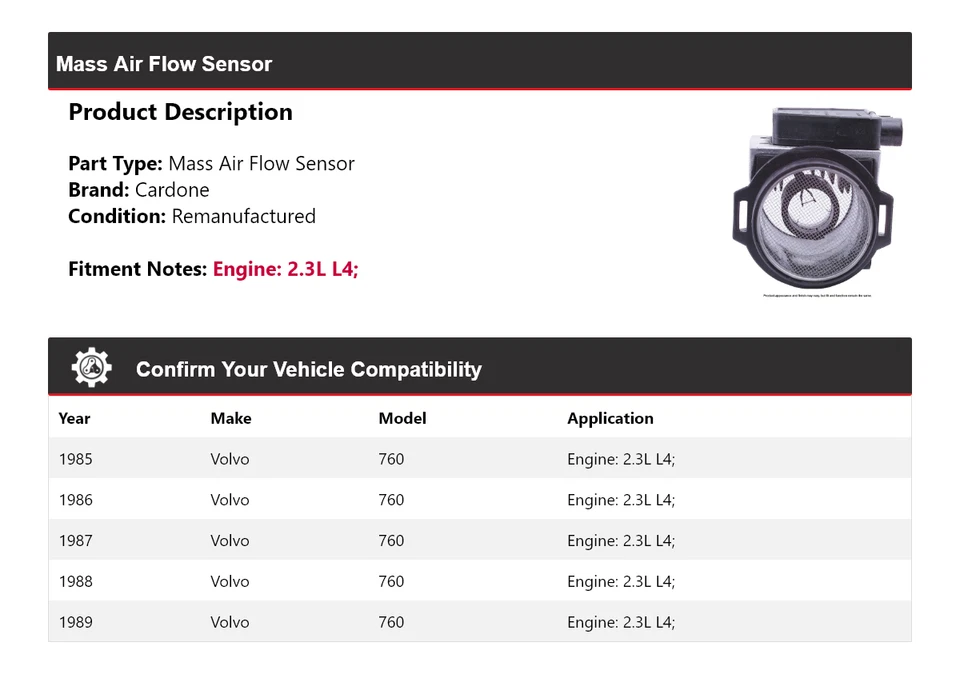This screenshot has width=960, height=674.
Task: Click the Year column header
Action: [x=74, y=418]
